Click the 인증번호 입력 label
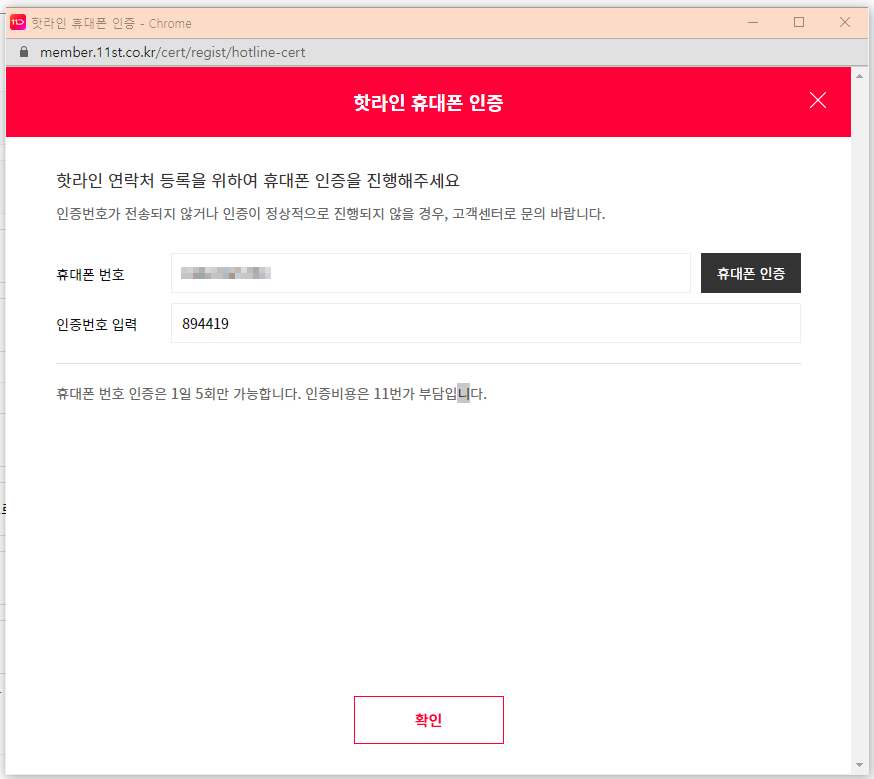Viewport: 874px width, 779px height. click(x=96, y=324)
